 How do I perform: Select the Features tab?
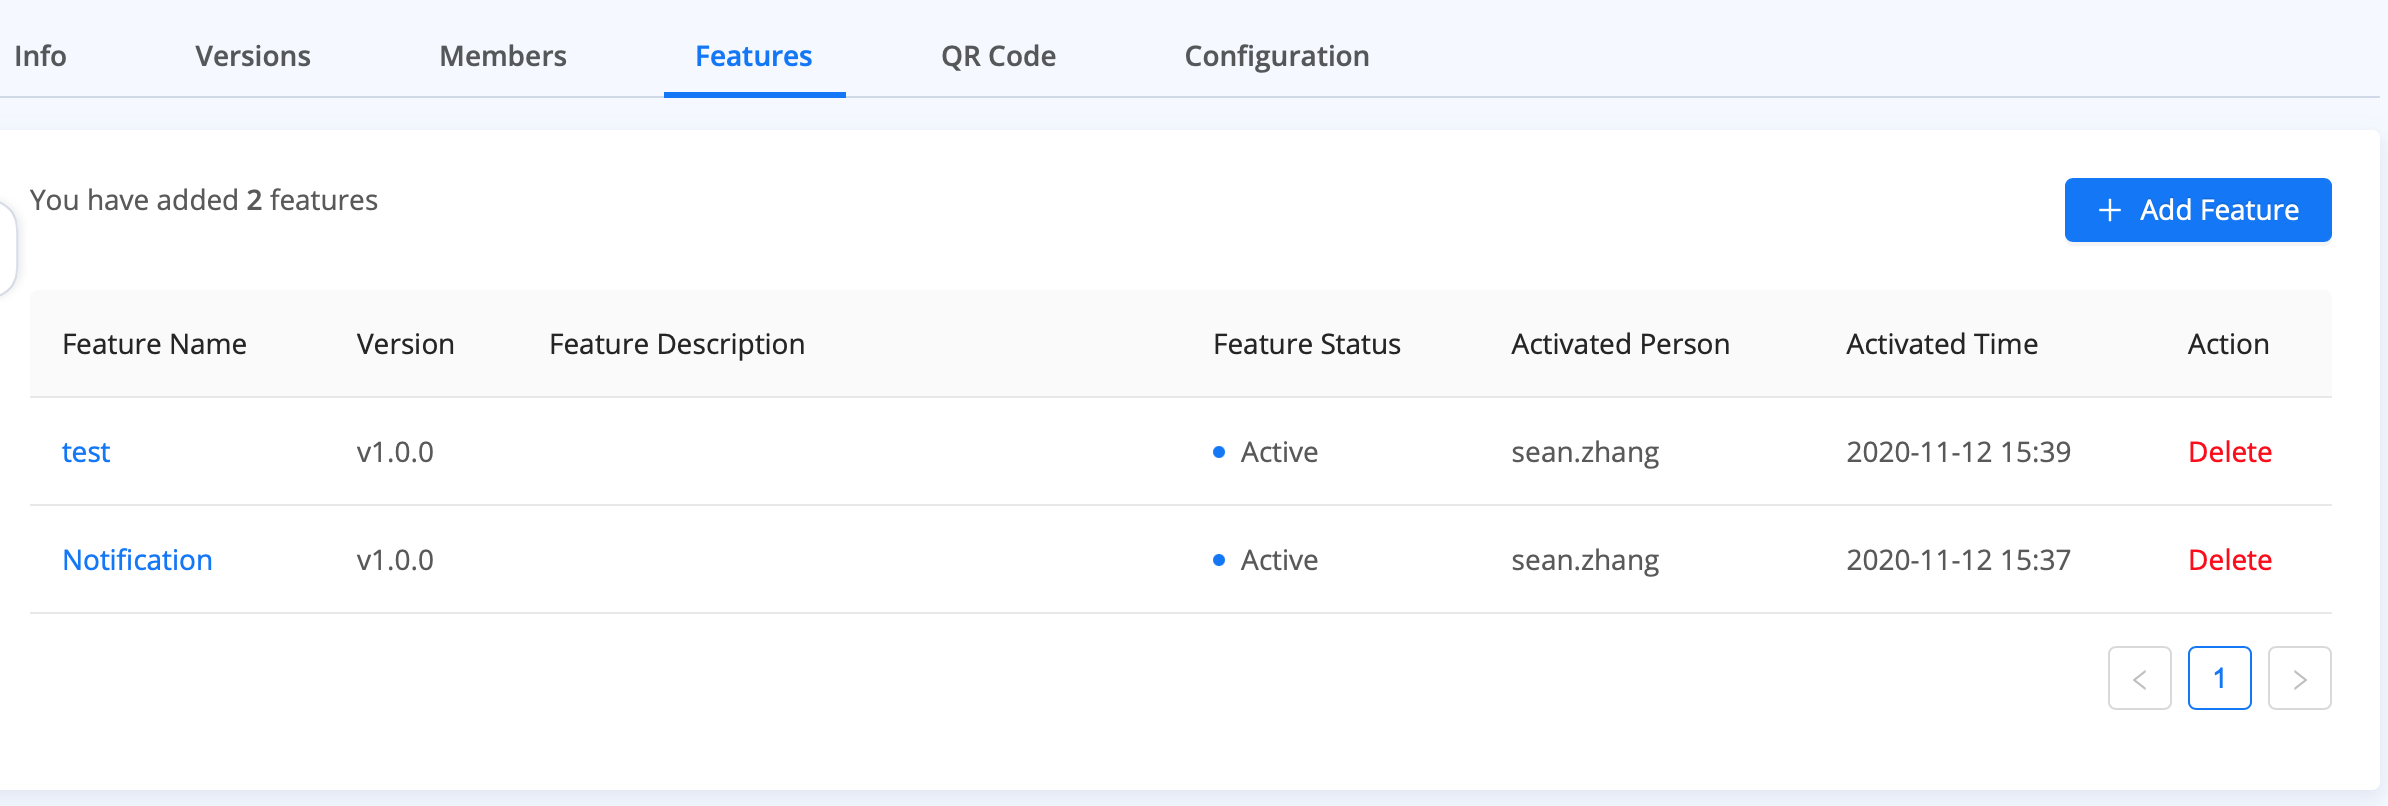754,56
